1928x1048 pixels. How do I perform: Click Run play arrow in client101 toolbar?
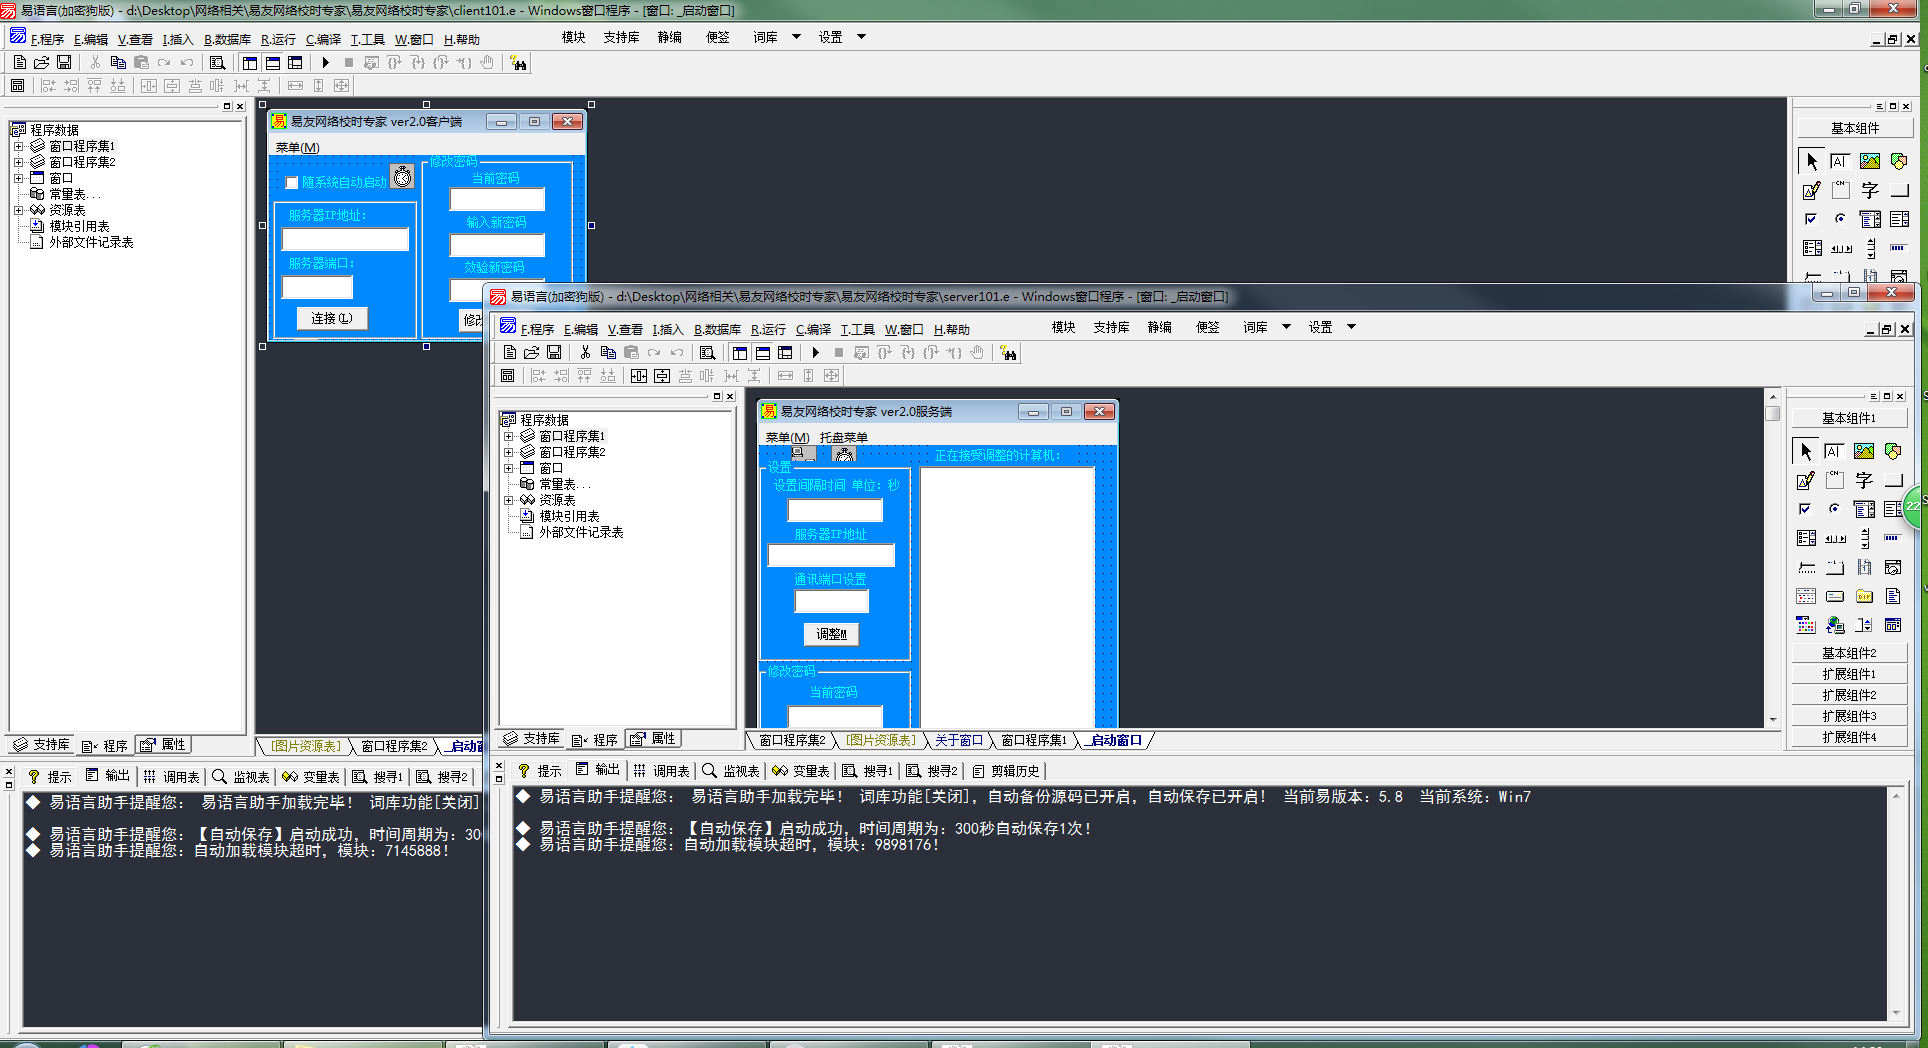326,62
